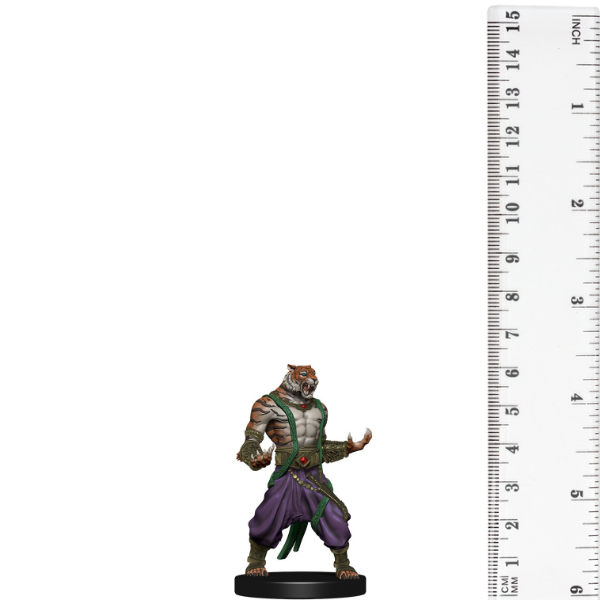600x600 pixels.
Task: Click the black round base of the miniature
Action: (300, 584)
